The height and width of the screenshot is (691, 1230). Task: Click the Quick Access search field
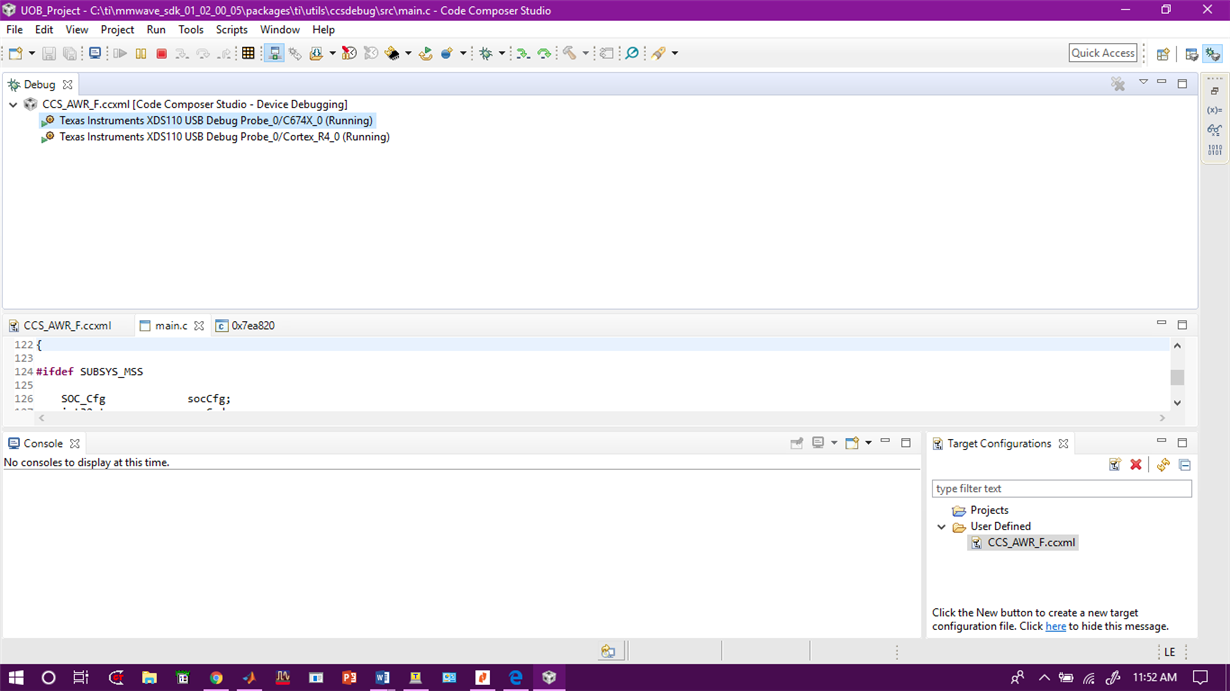click(x=1103, y=53)
